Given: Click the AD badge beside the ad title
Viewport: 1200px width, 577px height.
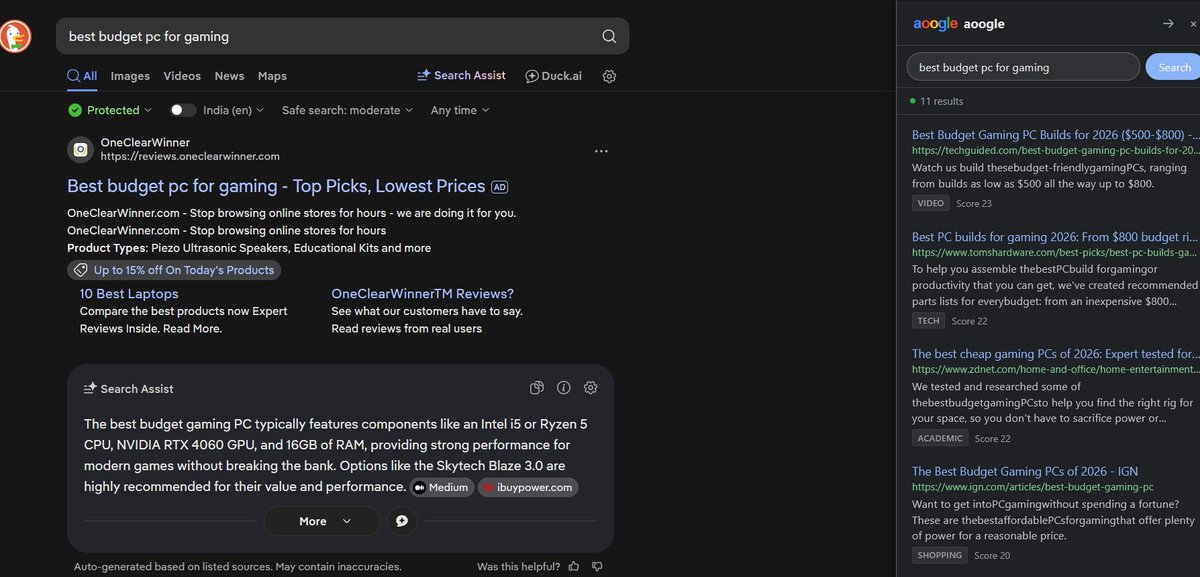Looking at the screenshot, I should click(x=500, y=187).
